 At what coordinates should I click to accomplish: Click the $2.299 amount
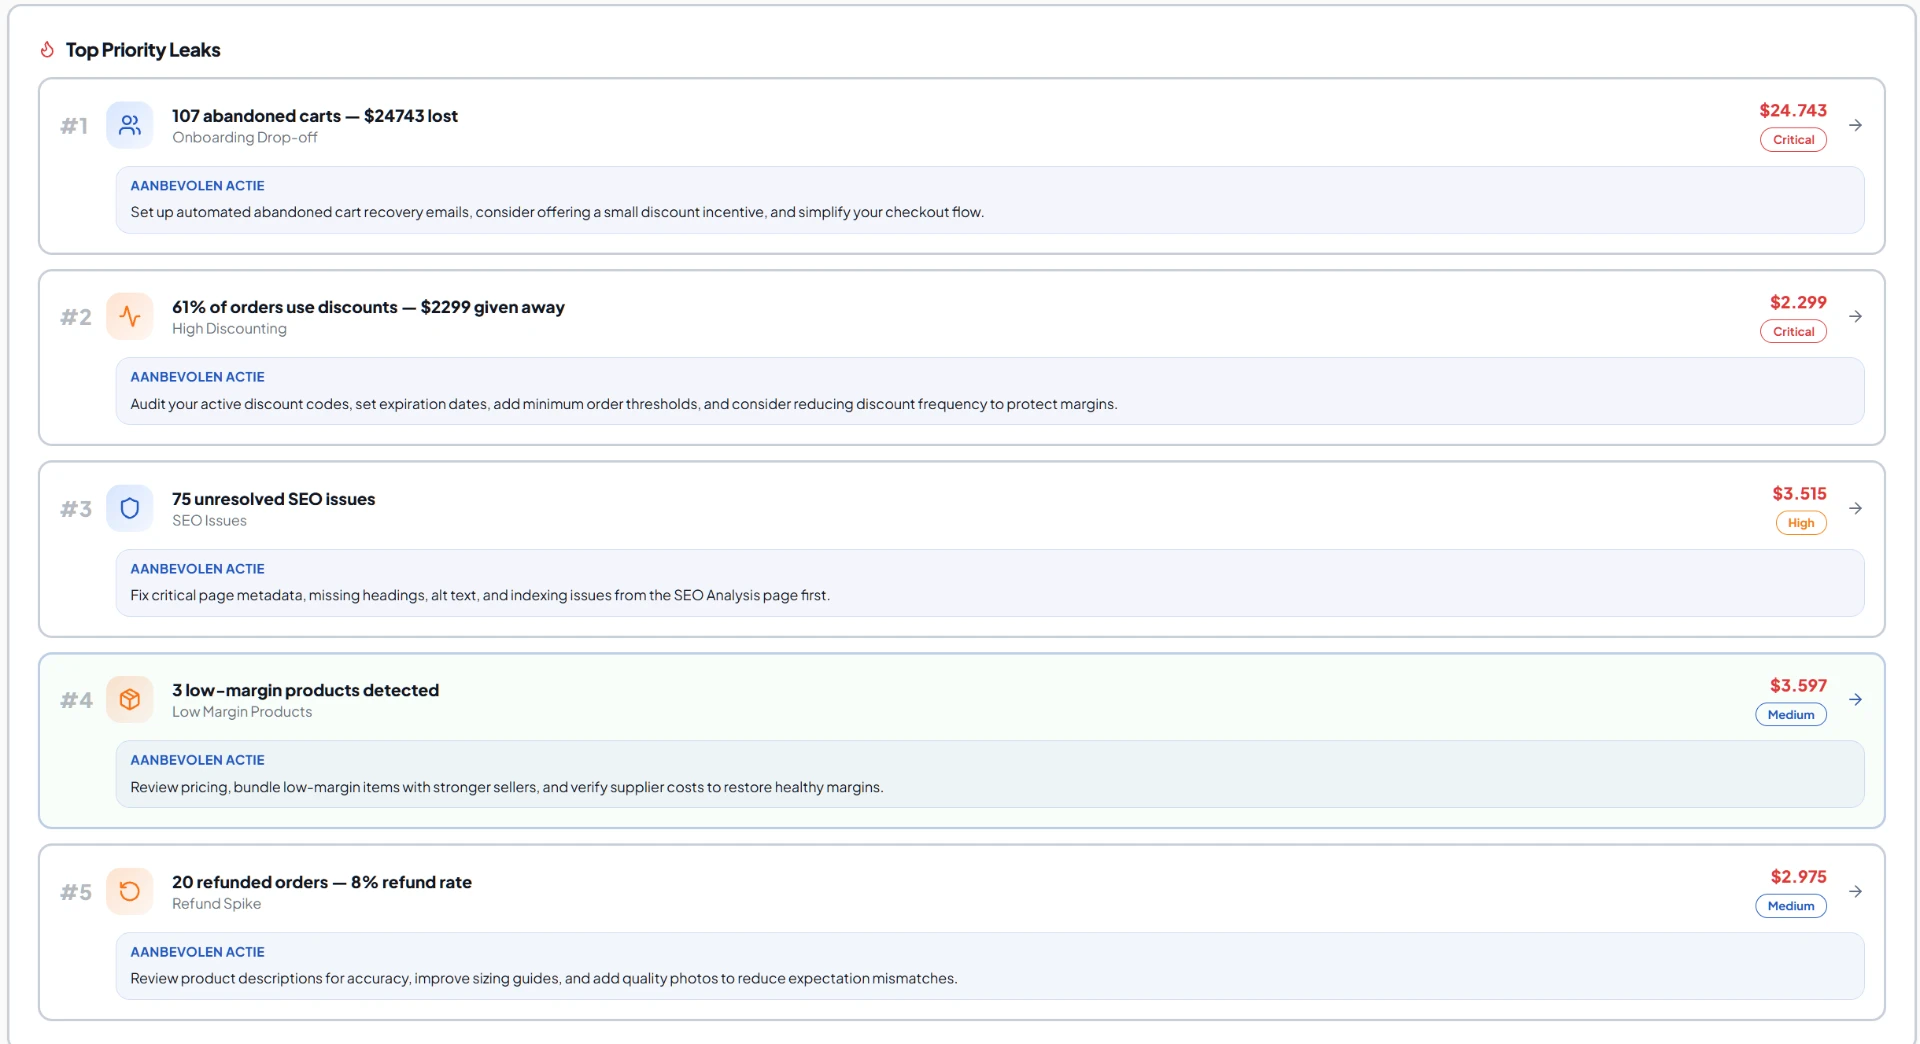(1798, 302)
